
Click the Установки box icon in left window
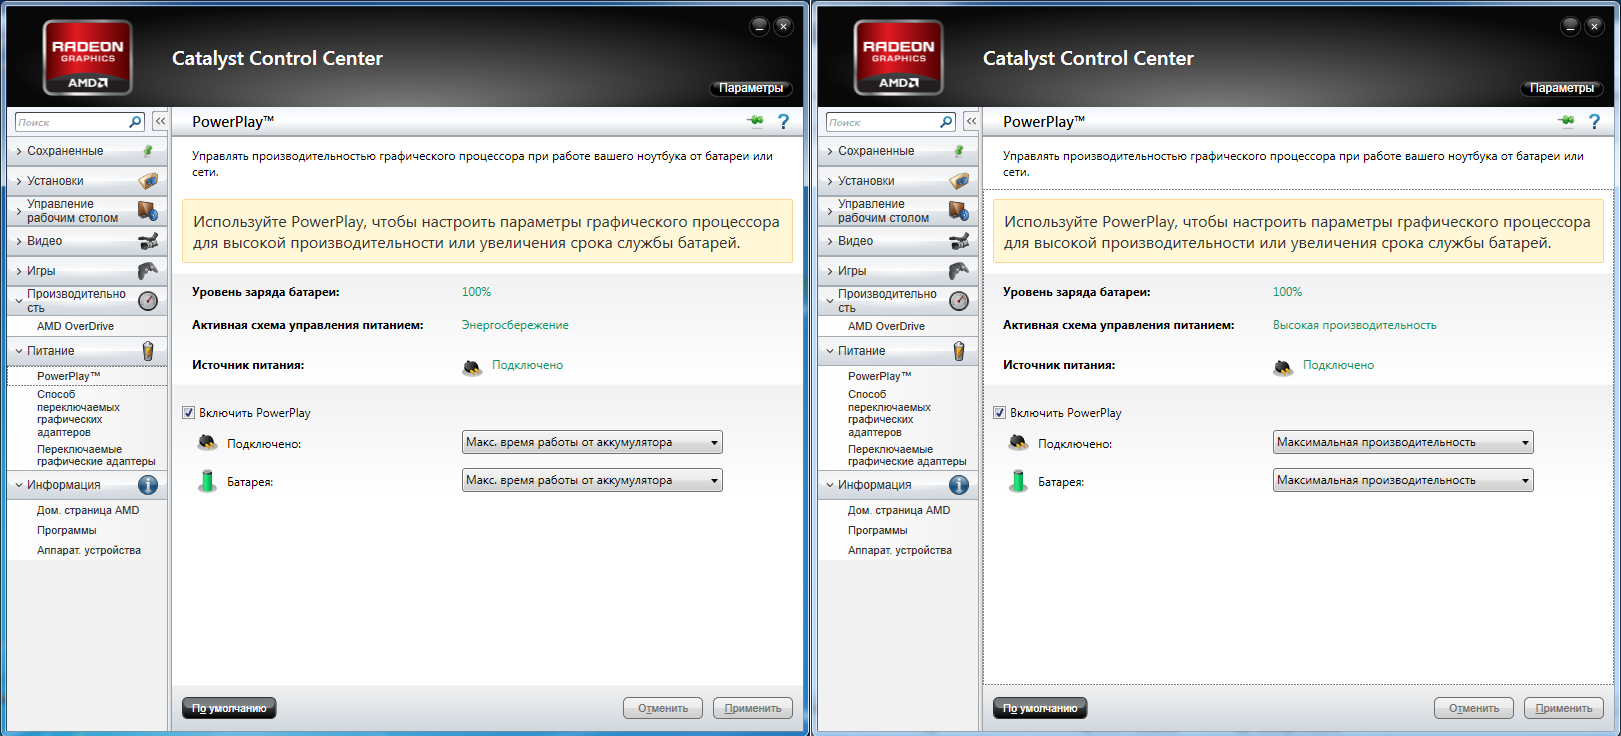148,181
